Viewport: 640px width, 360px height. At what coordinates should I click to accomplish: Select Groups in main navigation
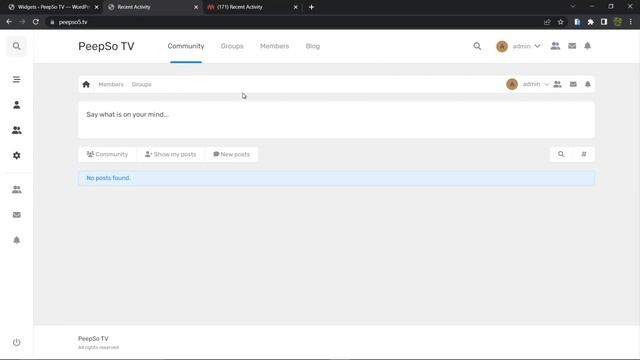(232, 46)
